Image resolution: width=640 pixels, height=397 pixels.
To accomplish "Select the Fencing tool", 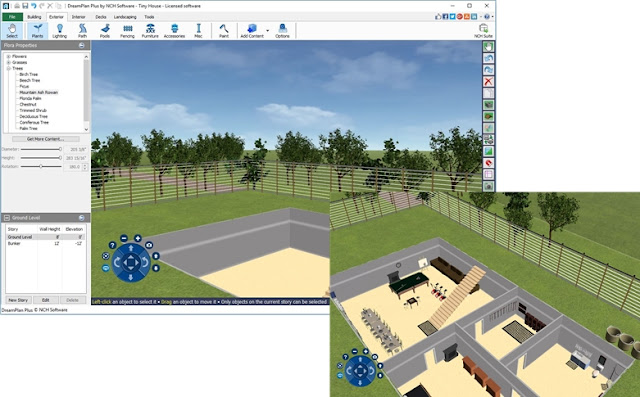I will [127, 31].
